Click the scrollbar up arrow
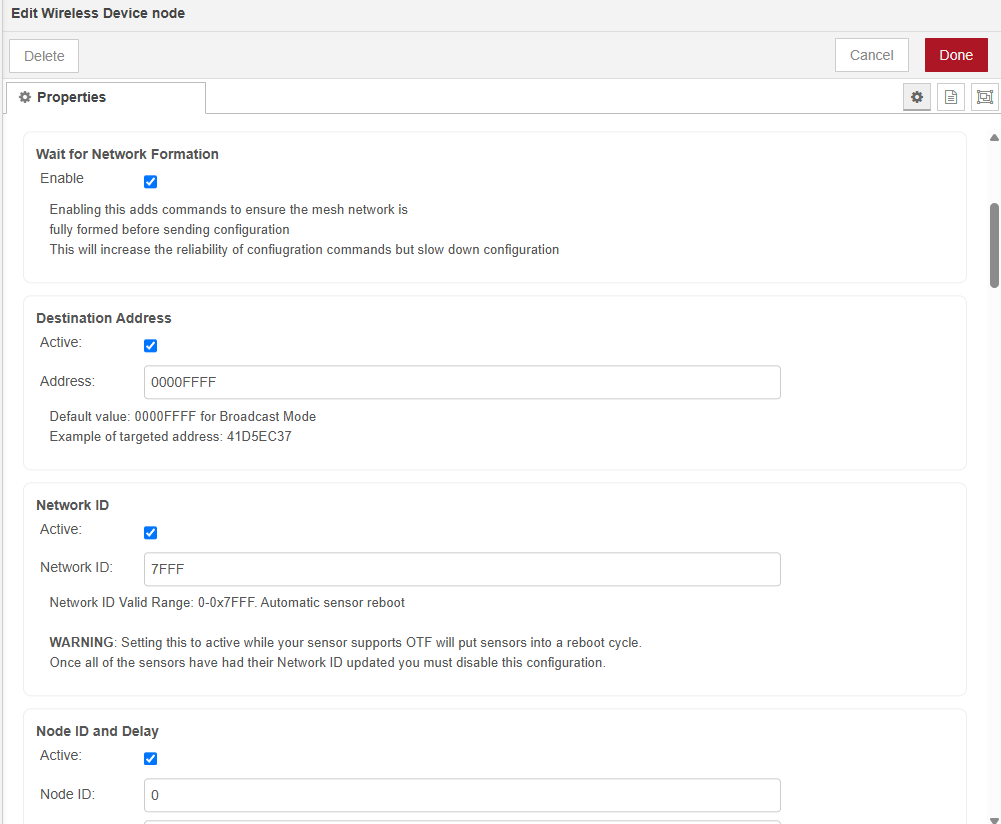1001x824 pixels. pos(993,138)
